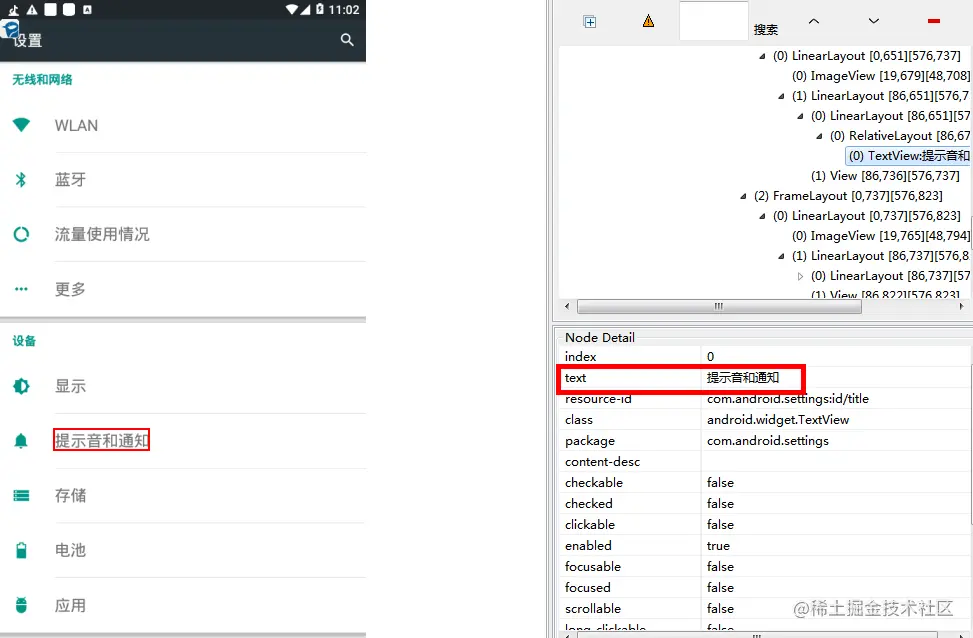Tap the 设置 title in app bar
Image resolution: width=973 pixels, height=638 pixels.
tap(27, 40)
